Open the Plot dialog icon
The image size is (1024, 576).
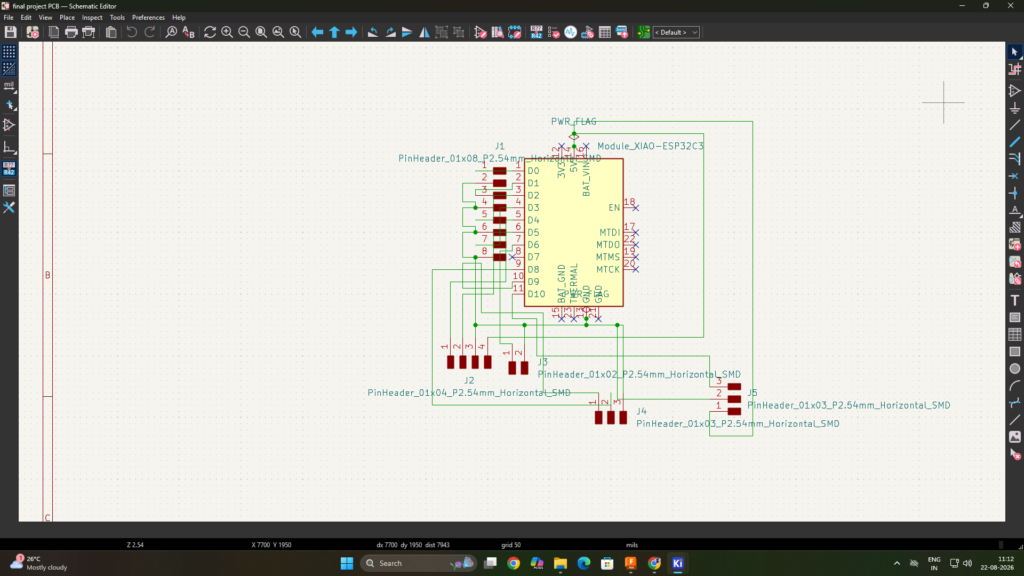[x=89, y=32]
